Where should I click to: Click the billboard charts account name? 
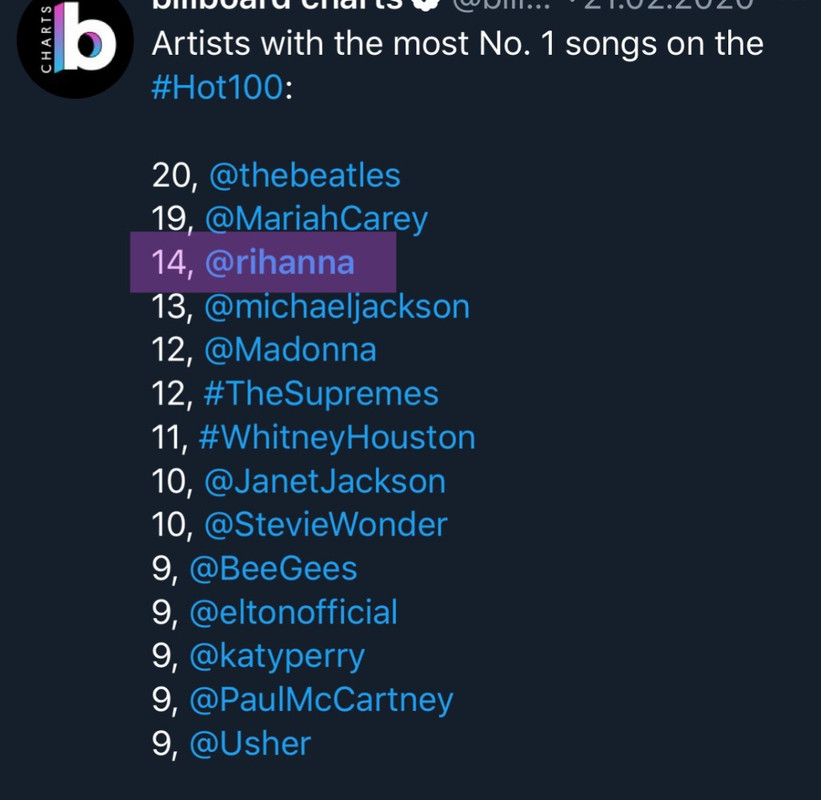[276, 5]
